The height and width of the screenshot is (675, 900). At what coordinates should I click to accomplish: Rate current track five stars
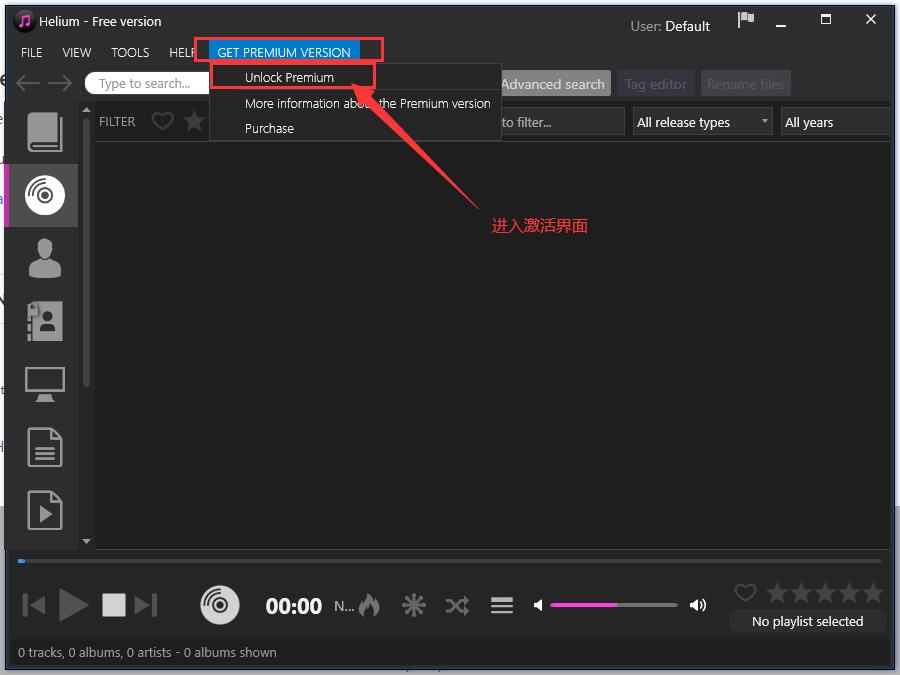pyautogui.click(x=873, y=592)
